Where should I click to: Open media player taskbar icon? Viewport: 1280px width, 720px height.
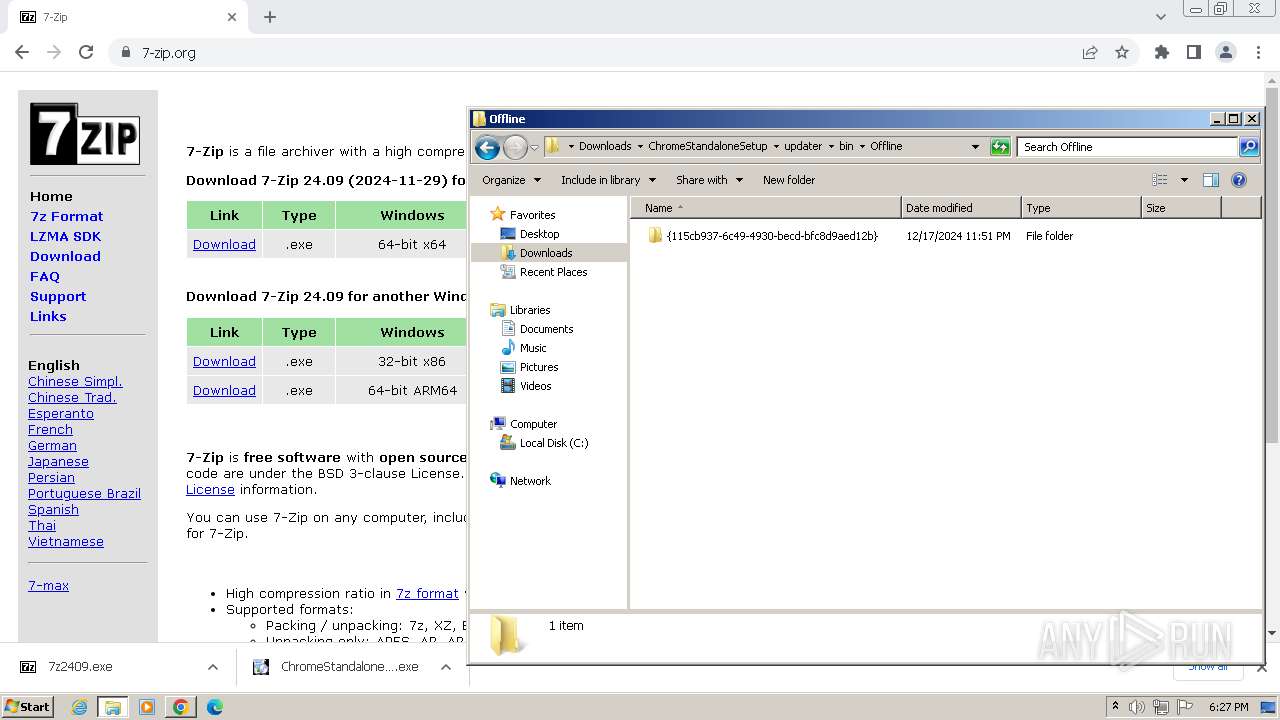(147, 707)
